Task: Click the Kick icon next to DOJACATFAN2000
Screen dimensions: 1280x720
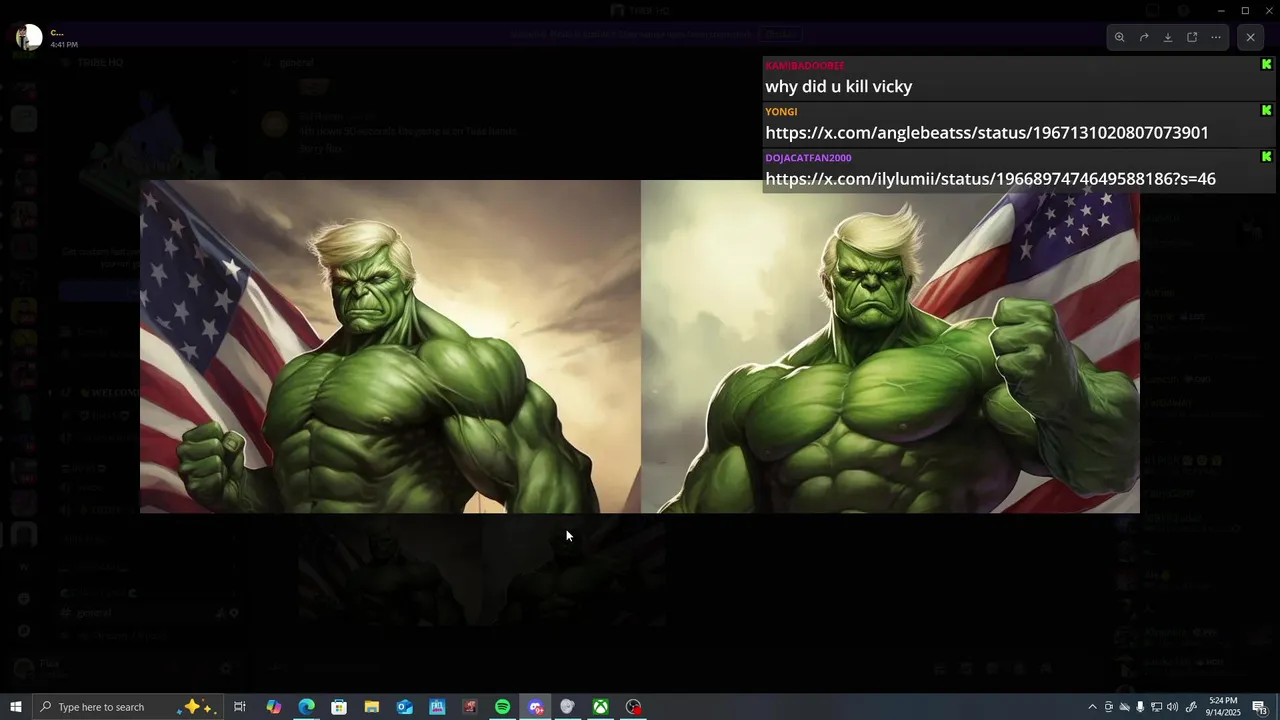Action: click(1266, 156)
